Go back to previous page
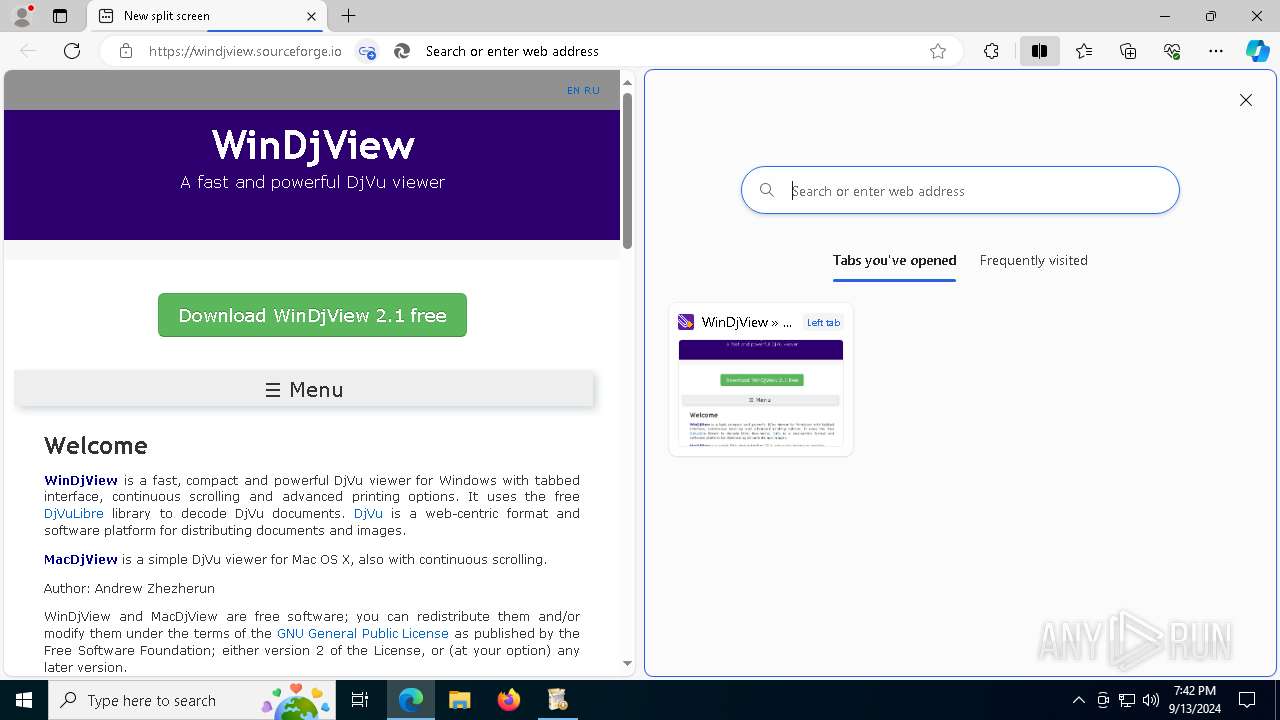Image resolution: width=1280 pixels, height=720 pixels. point(28,51)
